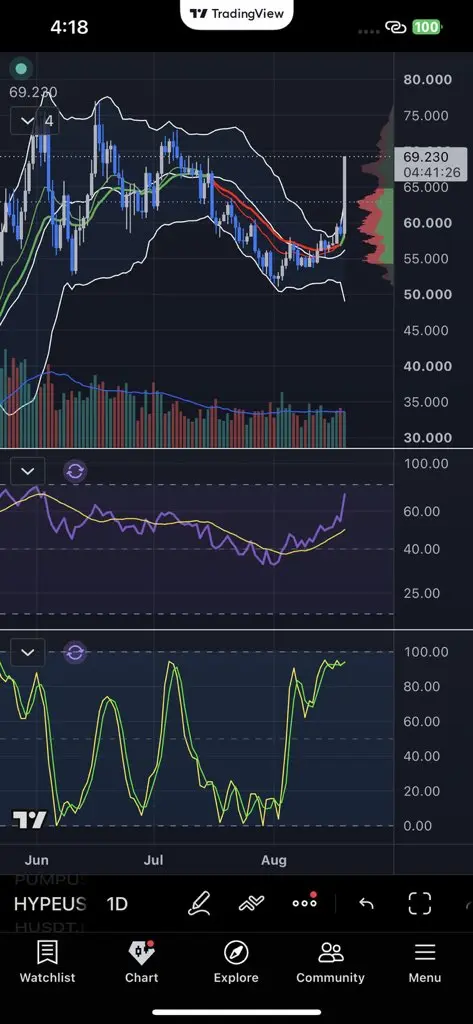473x1024 pixels.
Task: Tap the 30.000 price scale label
Action: click(x=428, y=438)
